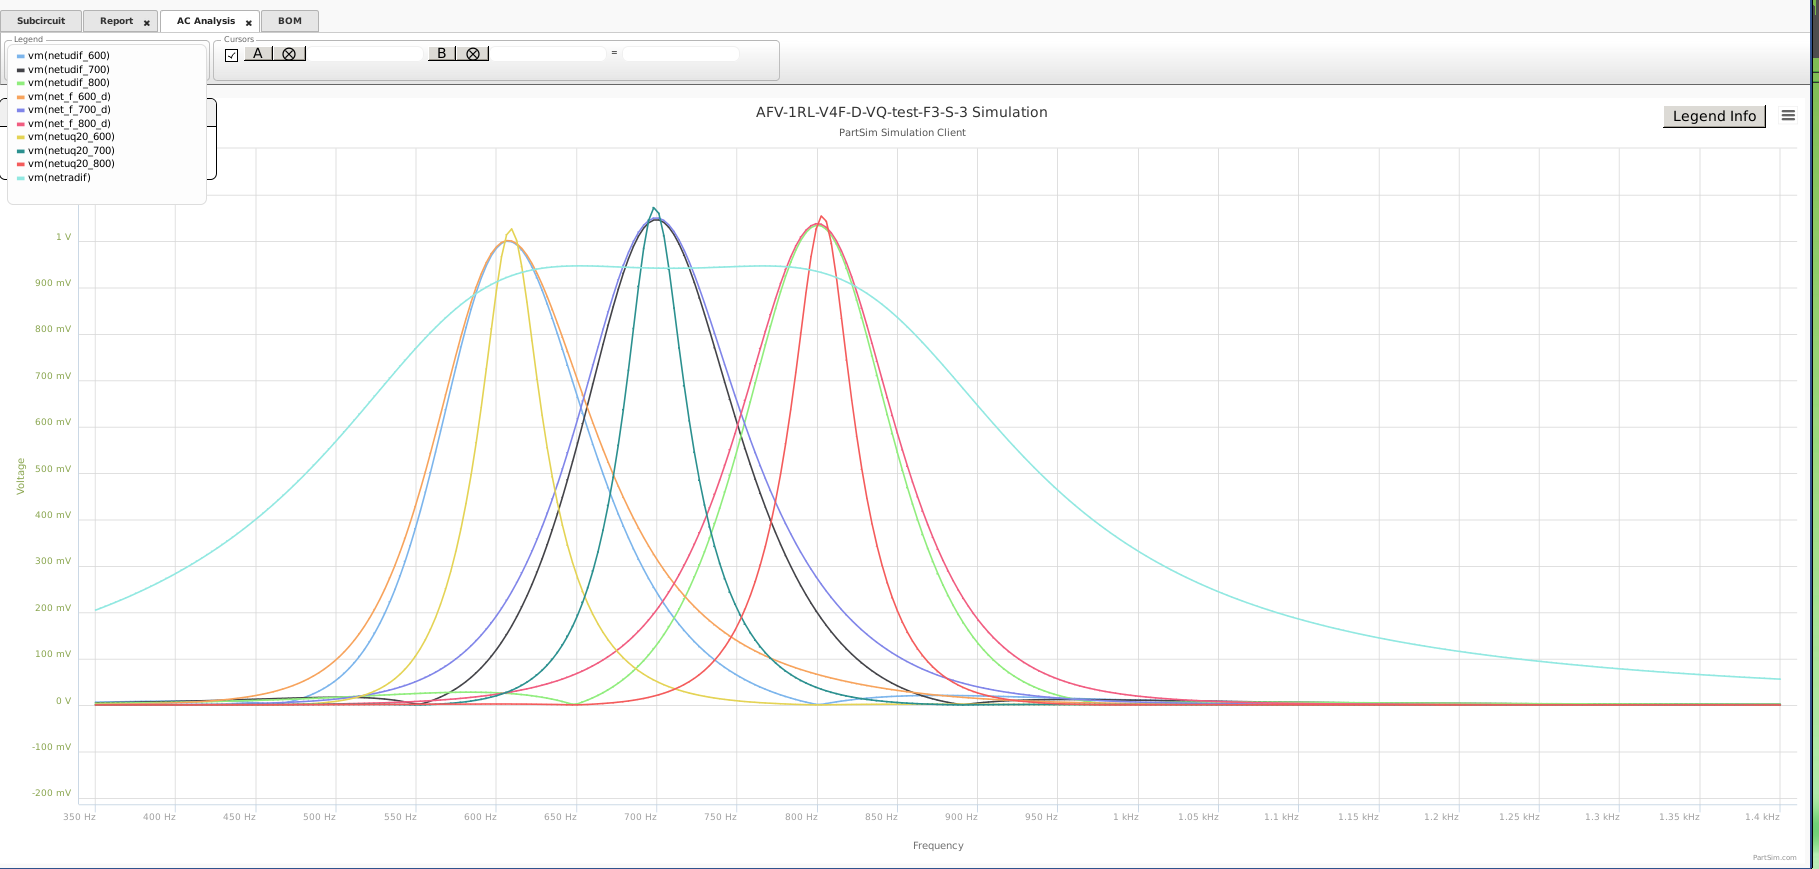Viewport: 1819px width, 869px height.
Task: Click the vm(net_f_600_d) orange color swatch
Action: pos(21,97)
